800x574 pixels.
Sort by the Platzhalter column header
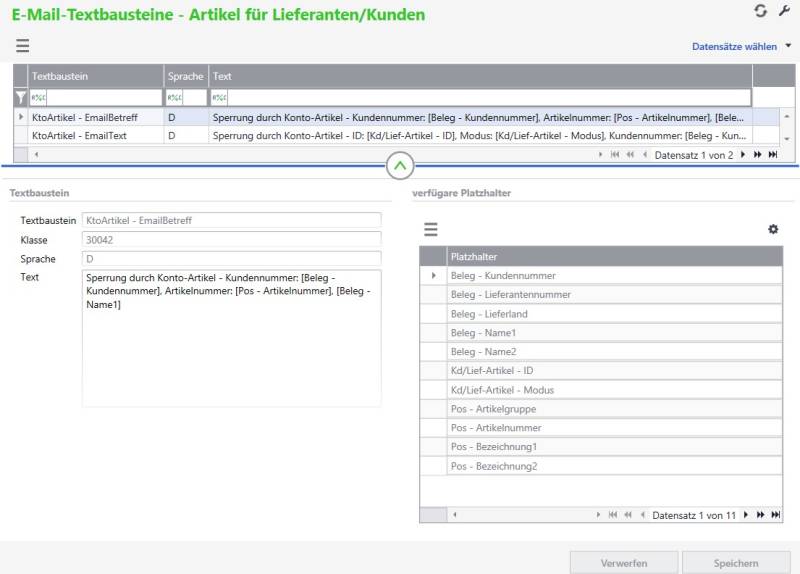click(x=600, y=257)
